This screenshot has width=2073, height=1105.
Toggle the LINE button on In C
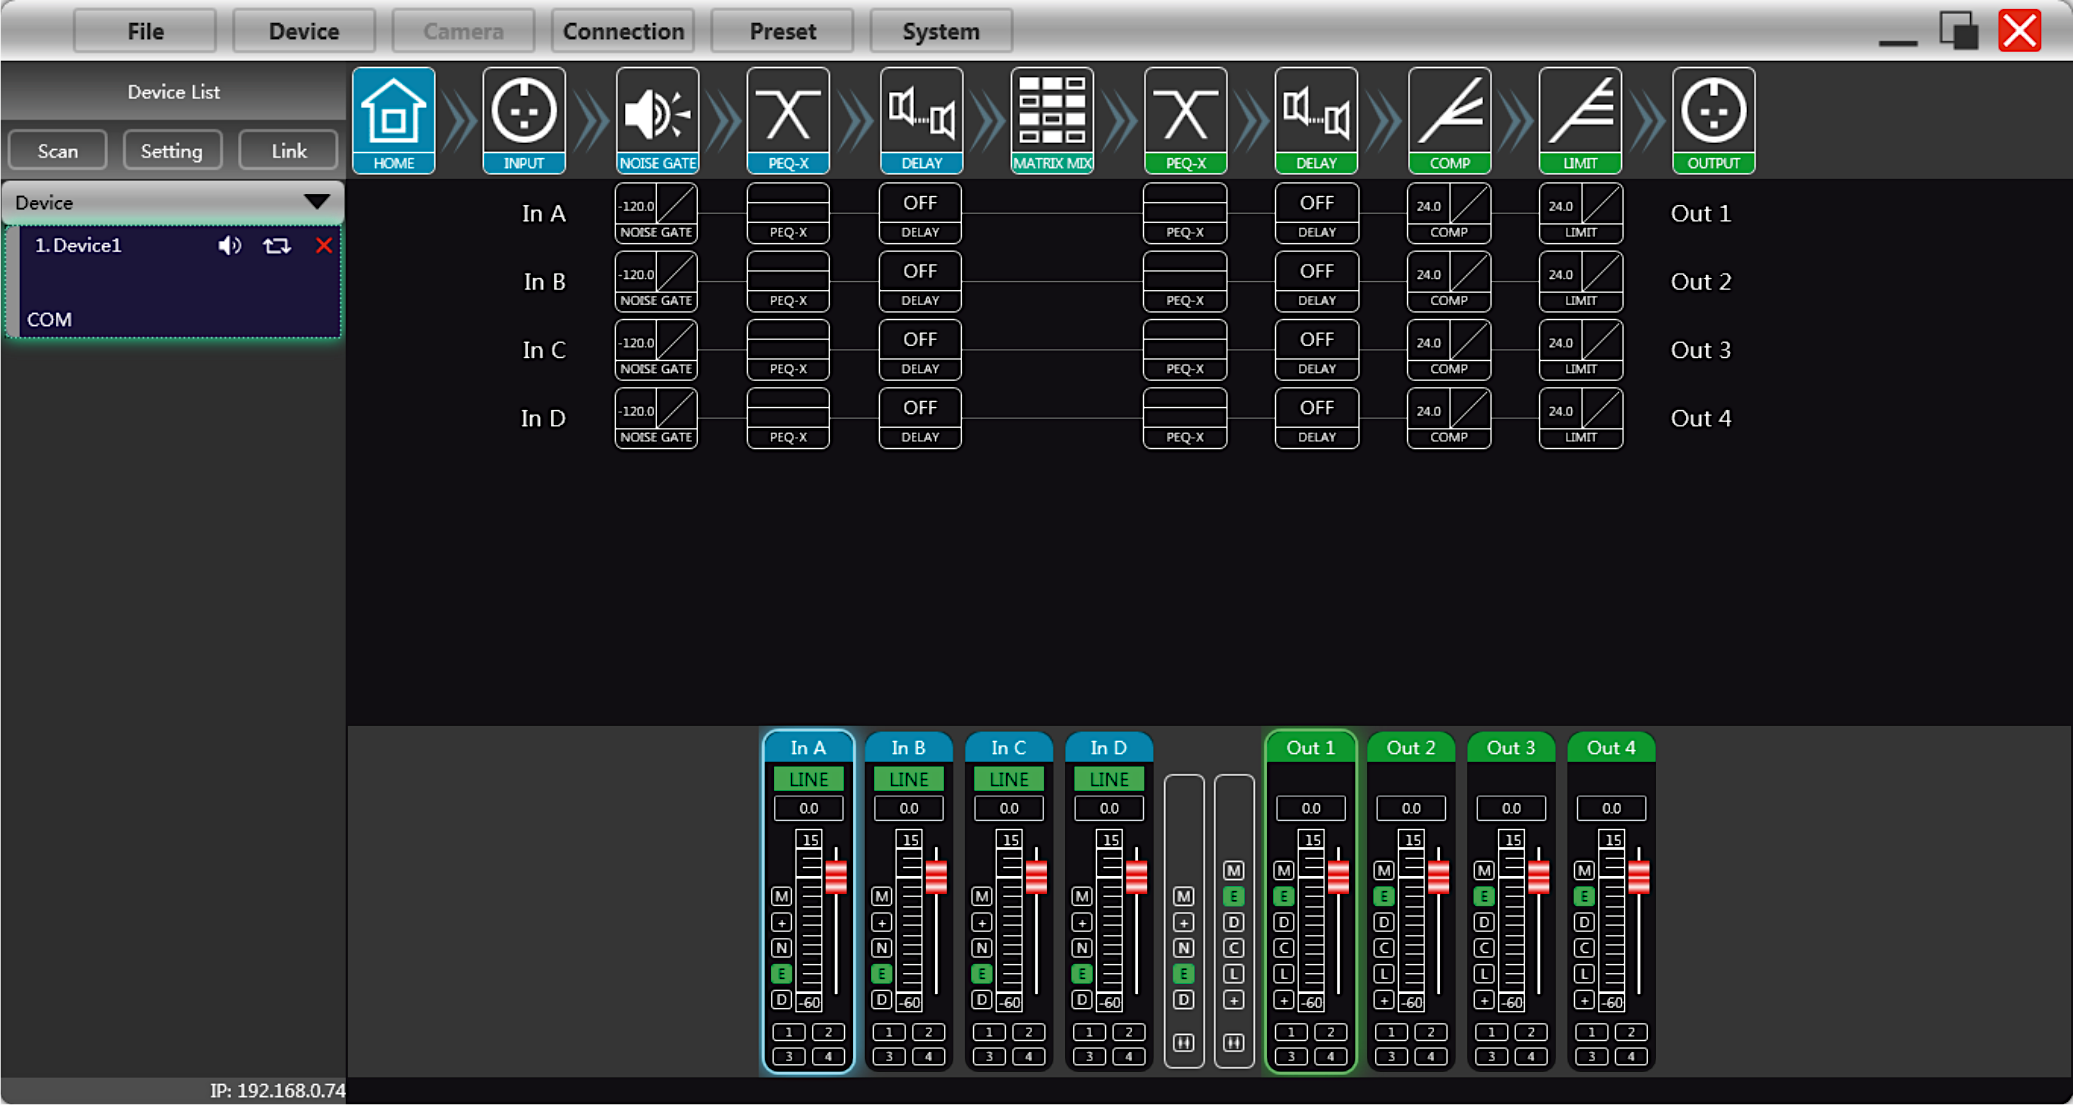[x=1008, y=779]
